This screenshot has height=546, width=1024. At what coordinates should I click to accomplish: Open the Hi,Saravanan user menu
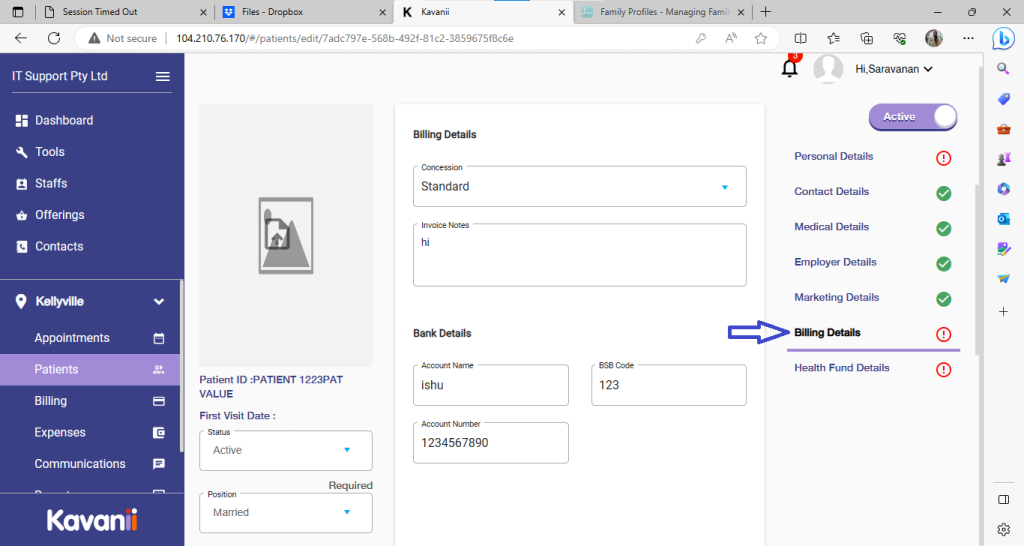pos(893,69)
